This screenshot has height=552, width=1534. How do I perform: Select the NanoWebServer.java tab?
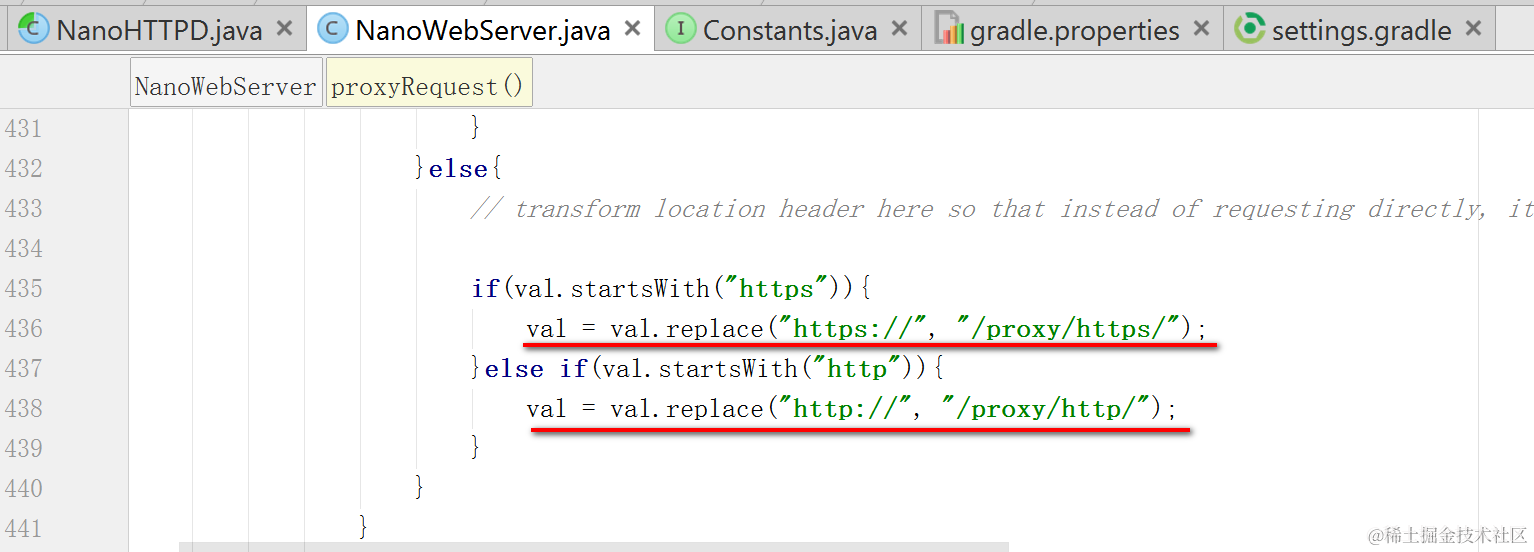(x=482, y=30)
